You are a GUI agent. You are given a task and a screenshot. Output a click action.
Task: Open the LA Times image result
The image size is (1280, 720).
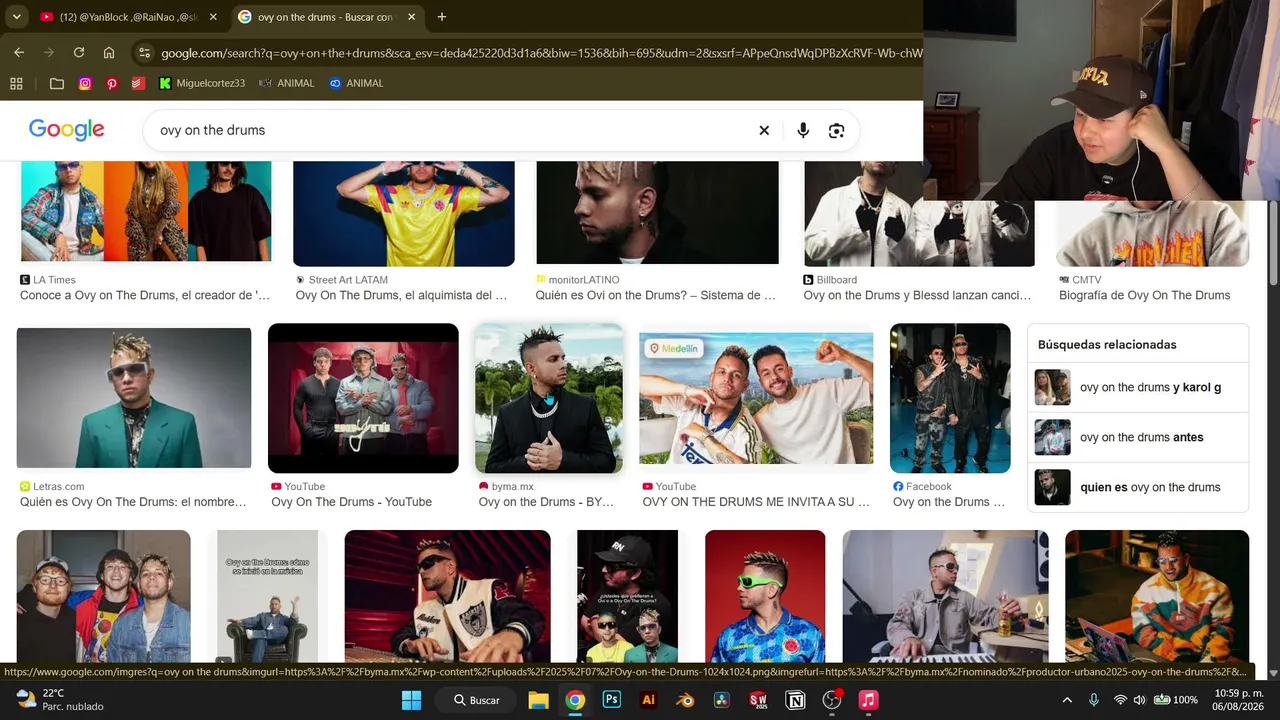click(146, 211)
